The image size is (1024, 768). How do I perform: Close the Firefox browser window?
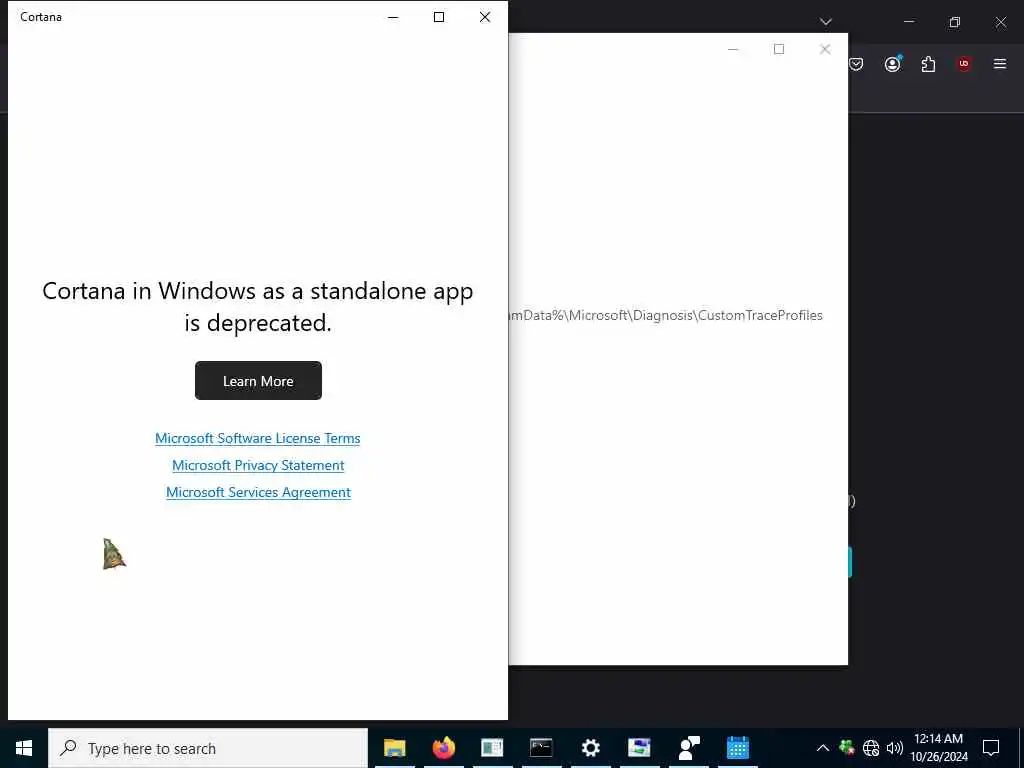pyautogui.click(x=1000, y=22)
